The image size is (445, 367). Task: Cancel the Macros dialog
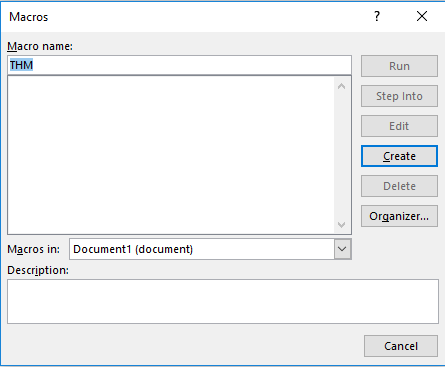tap(401, 346)
